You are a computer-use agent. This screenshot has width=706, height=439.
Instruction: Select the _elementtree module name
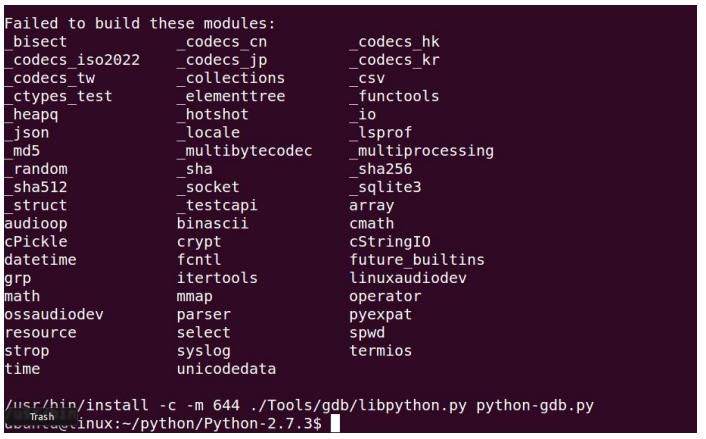[231, 96]
